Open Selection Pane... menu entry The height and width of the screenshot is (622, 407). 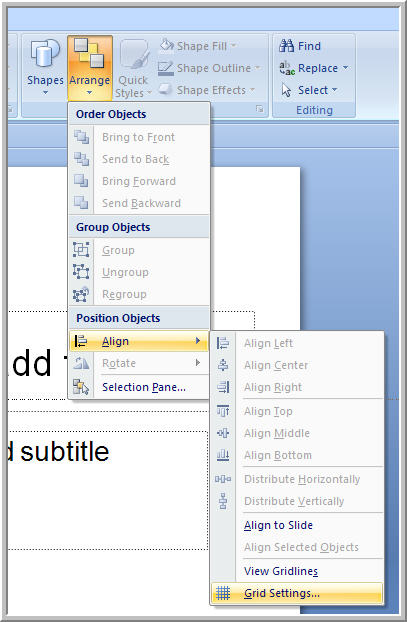(139, 387)
